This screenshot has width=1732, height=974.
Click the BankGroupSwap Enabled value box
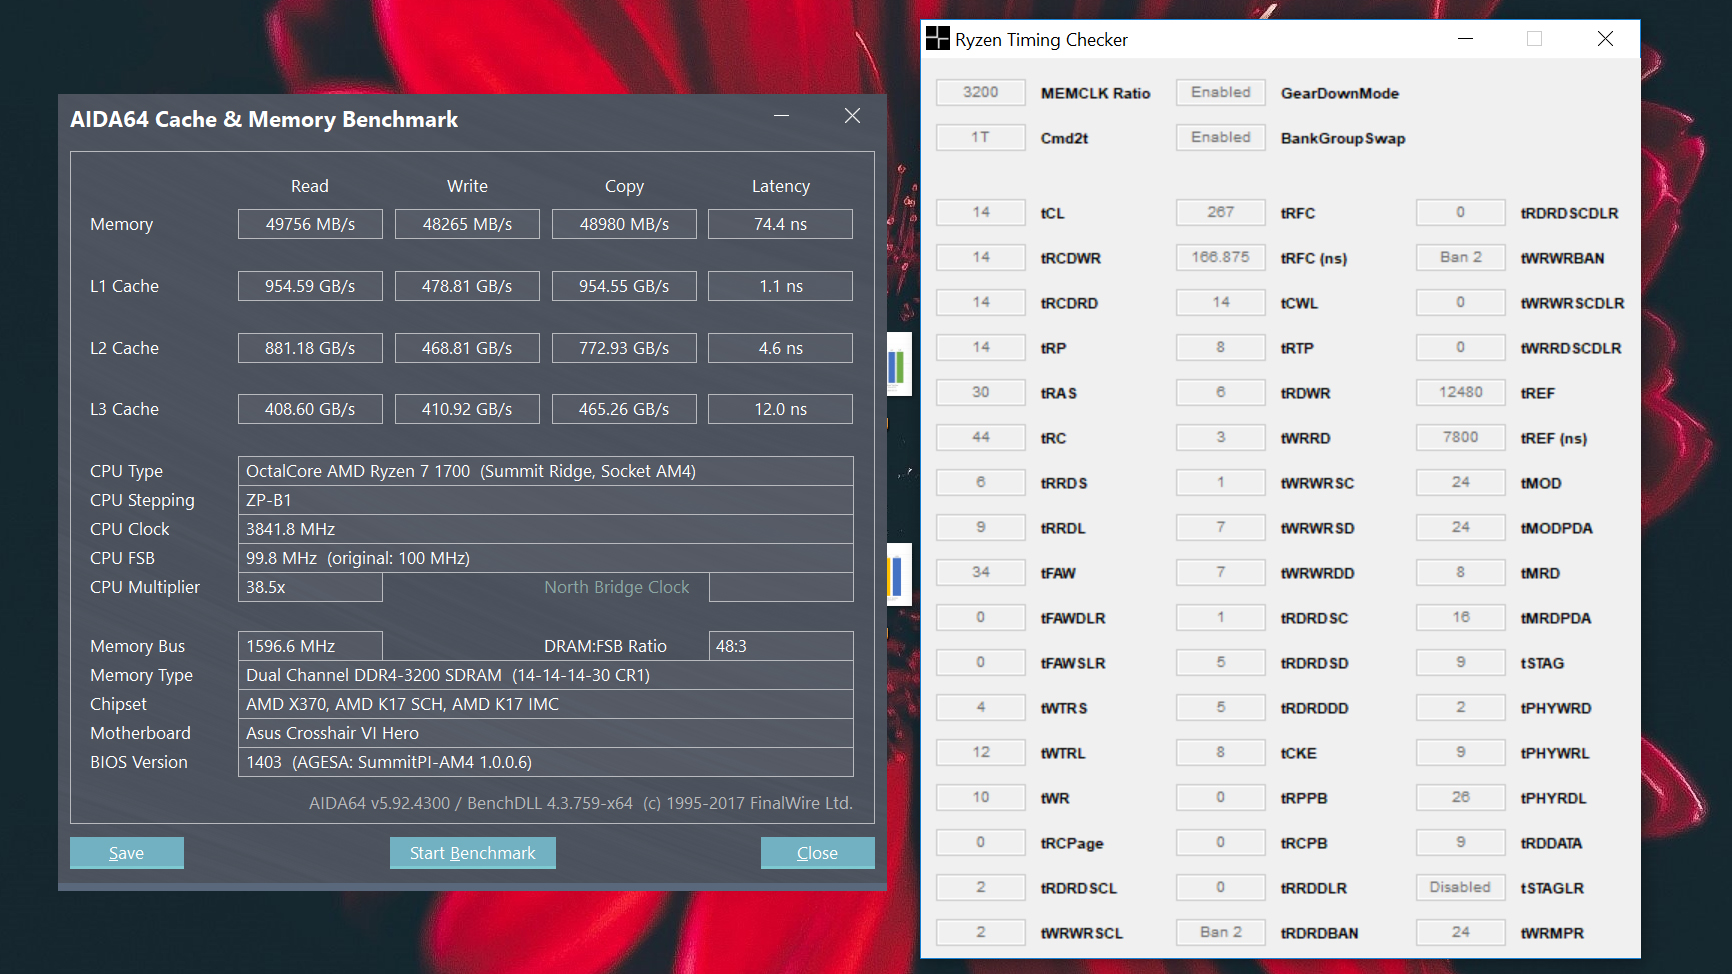pos(1221,137)
